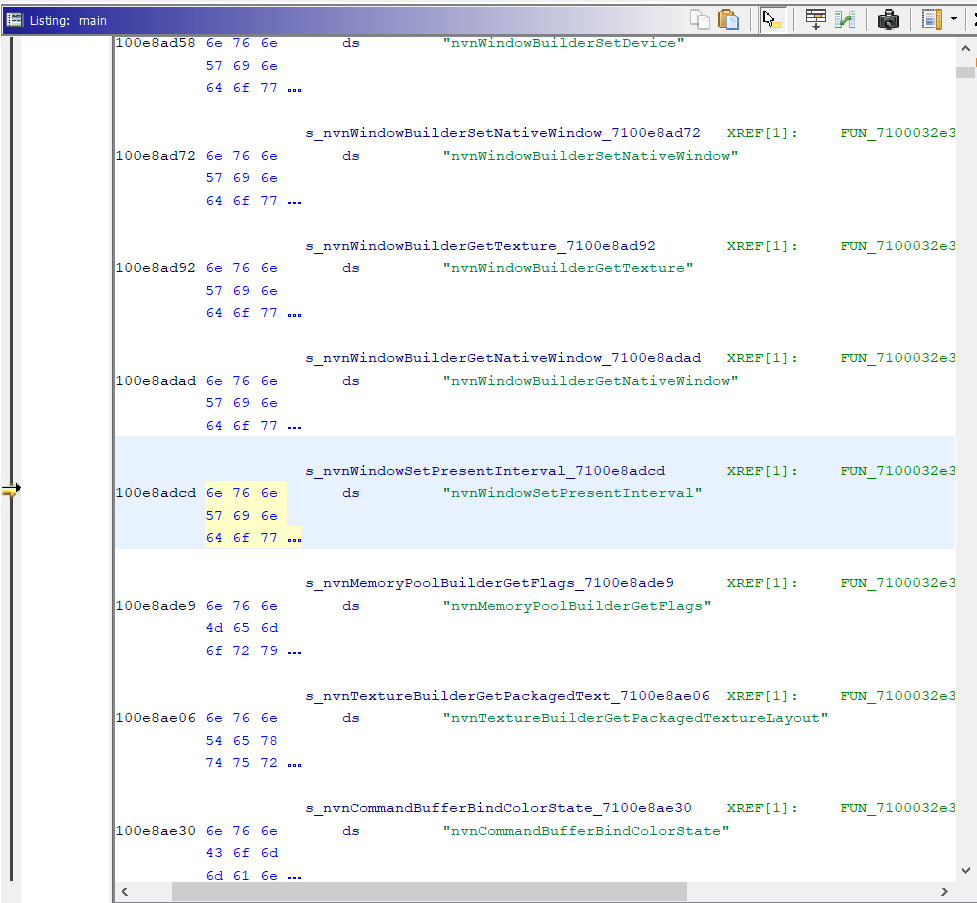Image resolution: width=977 pixels, height=903 pixels.
Task: Click address 100e8ae30
Action: pyautogui.click(x=156, y=831)
